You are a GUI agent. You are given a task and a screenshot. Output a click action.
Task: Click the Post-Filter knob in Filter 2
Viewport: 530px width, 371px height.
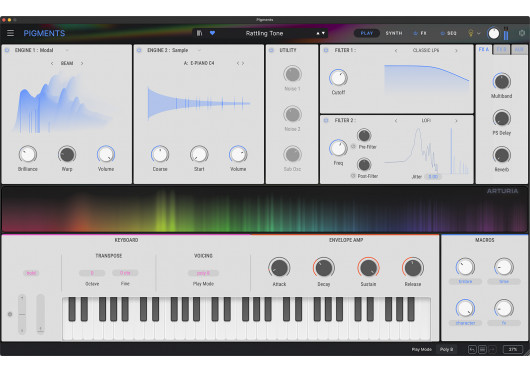click(x=364, y=165)
